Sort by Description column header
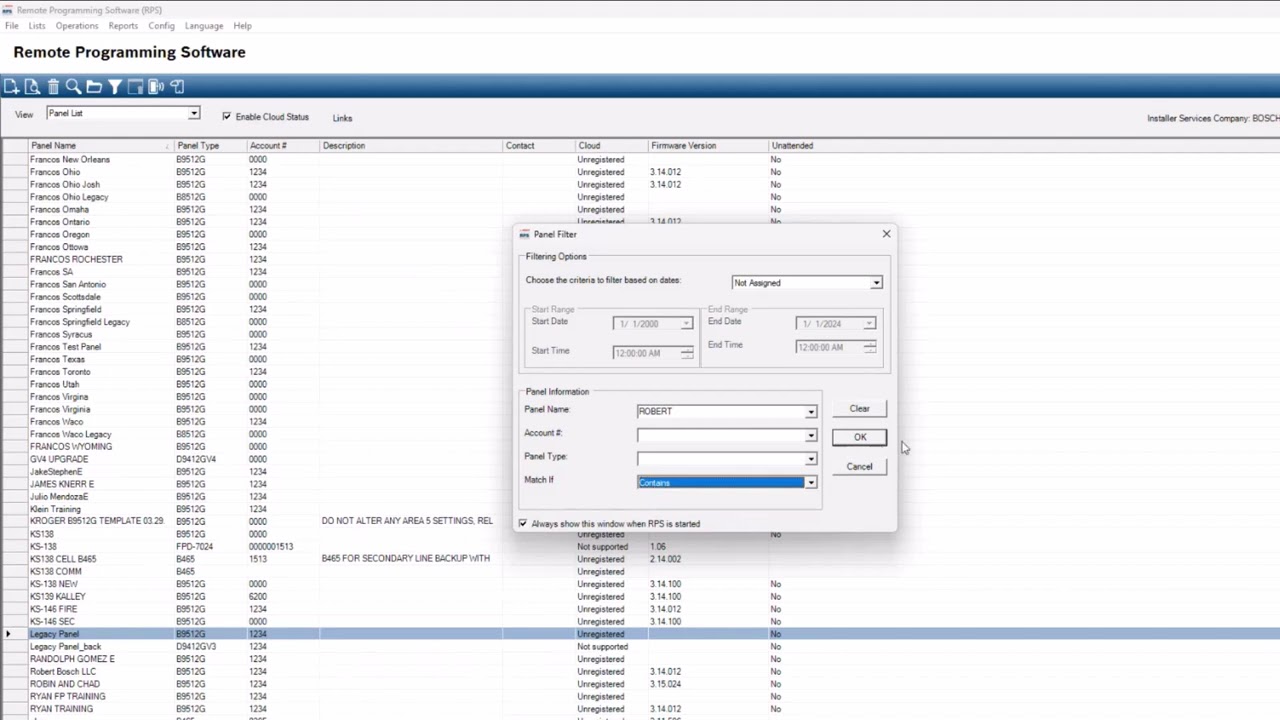 coord(410,146)
